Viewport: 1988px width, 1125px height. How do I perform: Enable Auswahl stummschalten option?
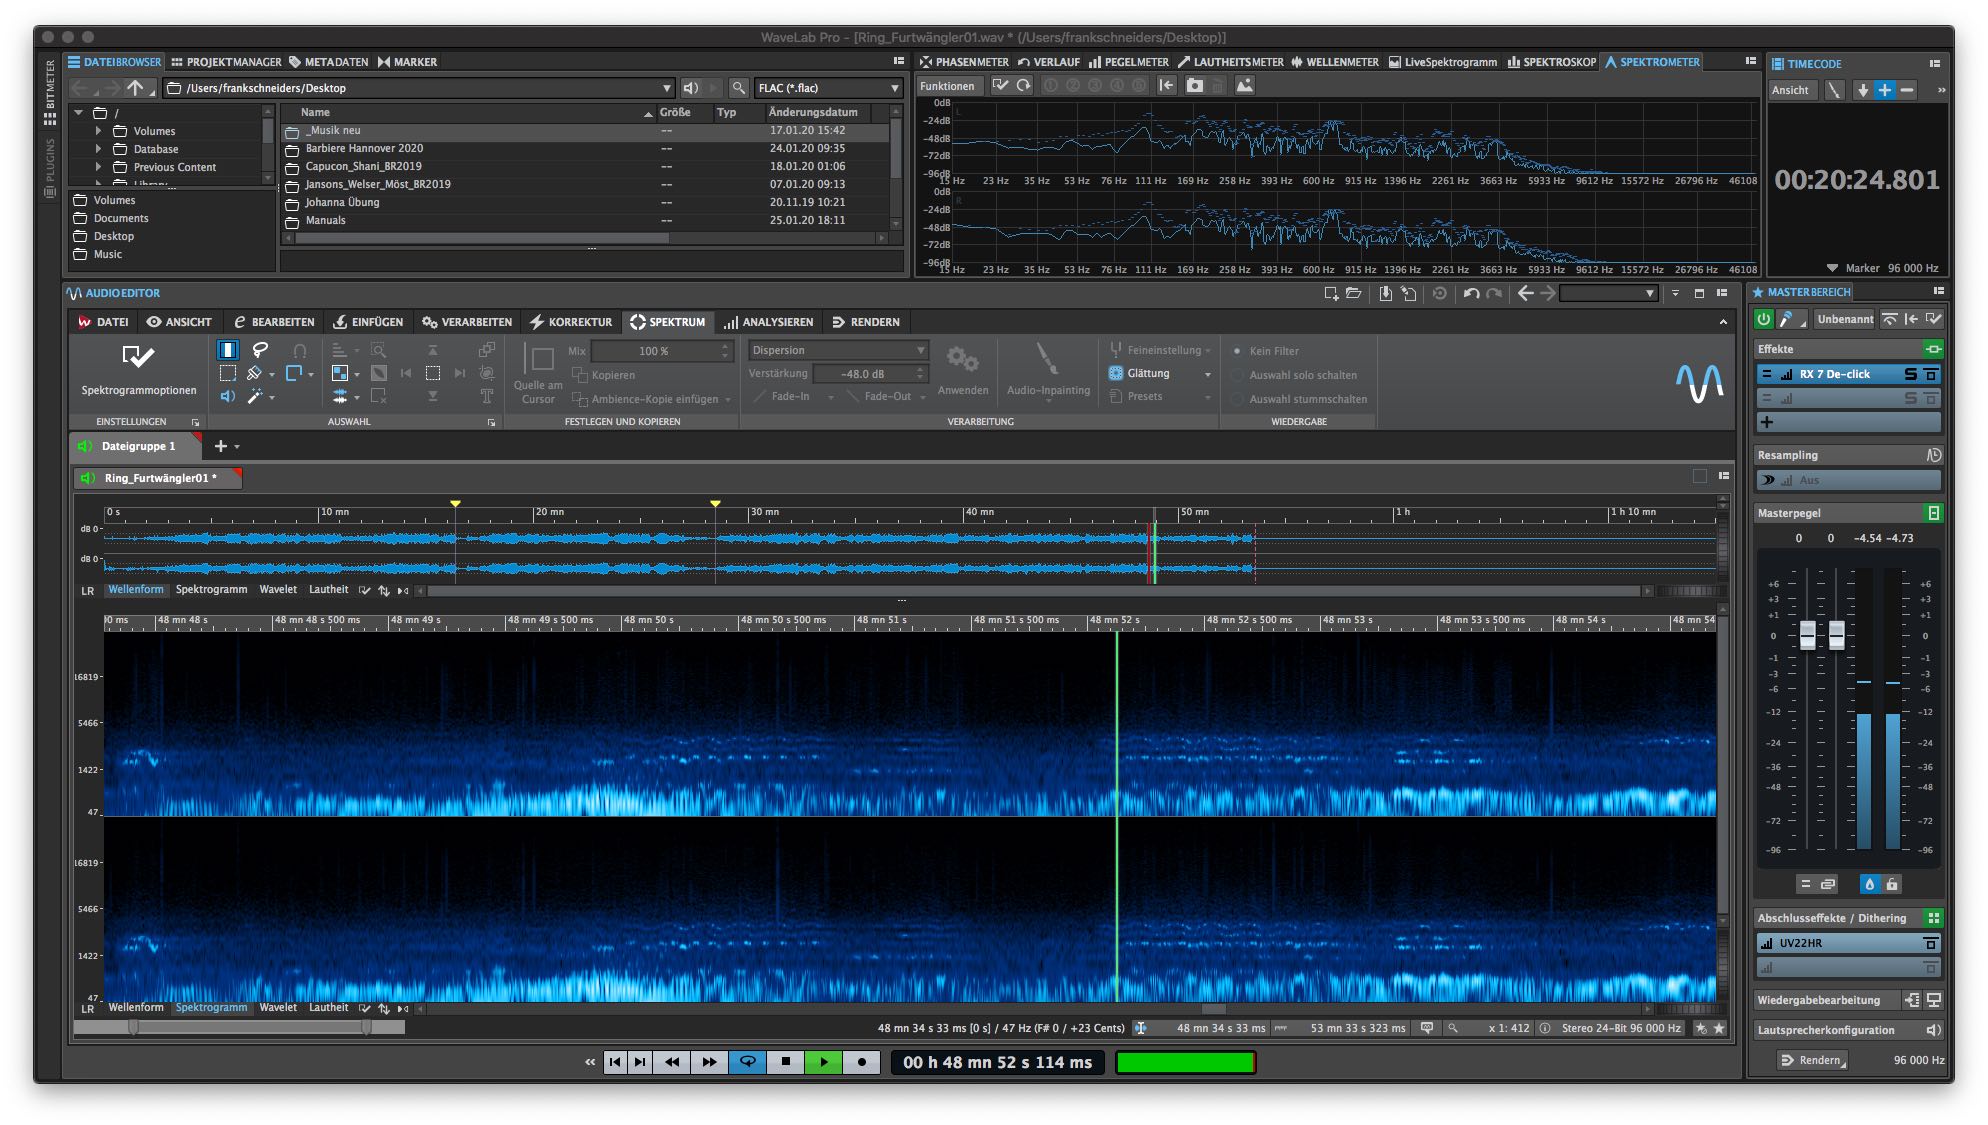(1238, 399)
